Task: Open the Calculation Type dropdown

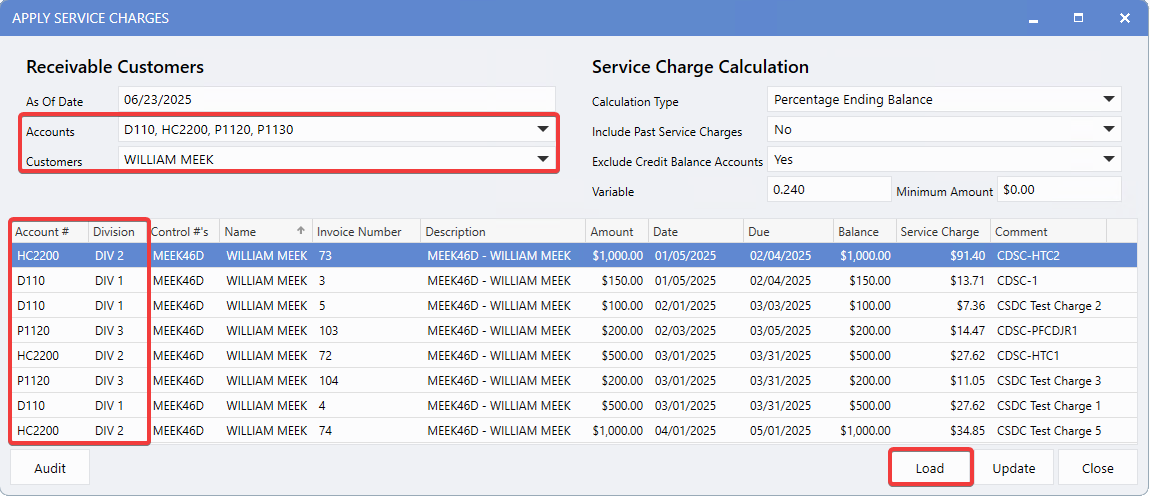Action: 1108,99
